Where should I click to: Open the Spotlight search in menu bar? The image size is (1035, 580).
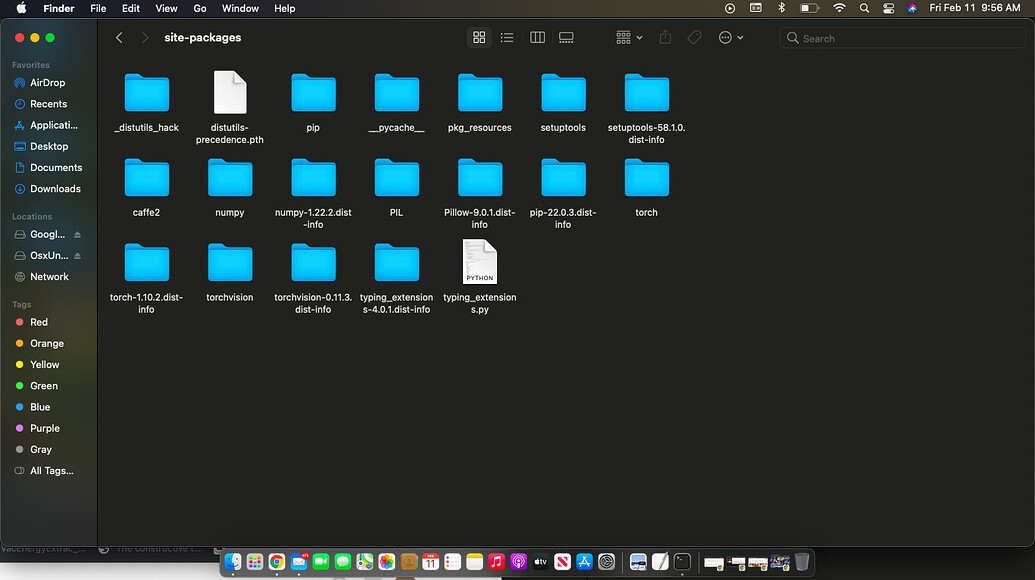point(864,8)
